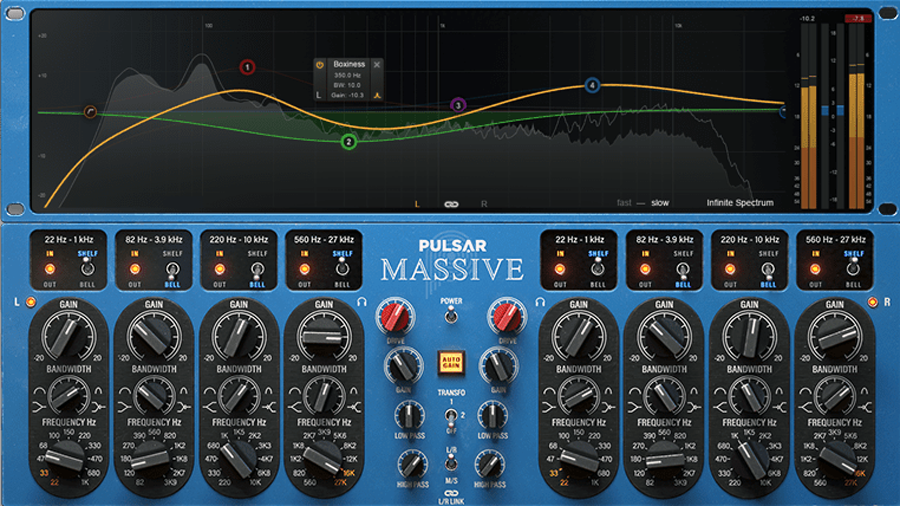This screenshot has width=900, height=506.
Task: Click the red left Drive knob
Action: (x=395, y=317)
